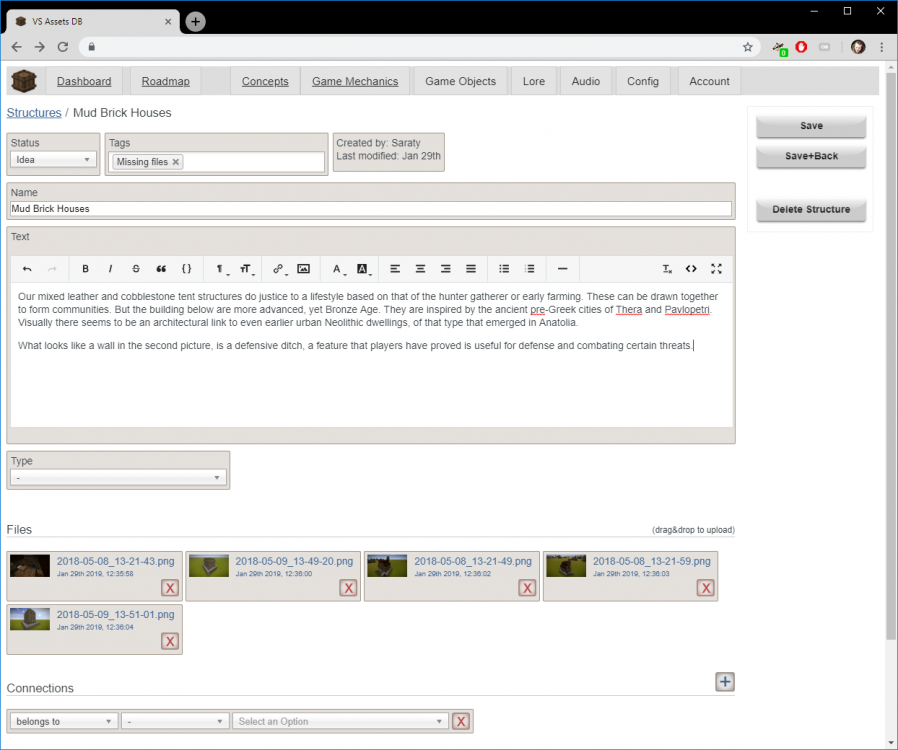Screen dimensions: 898x750
Task: Go to the Lore tab
Action: (x=534, y=81)
